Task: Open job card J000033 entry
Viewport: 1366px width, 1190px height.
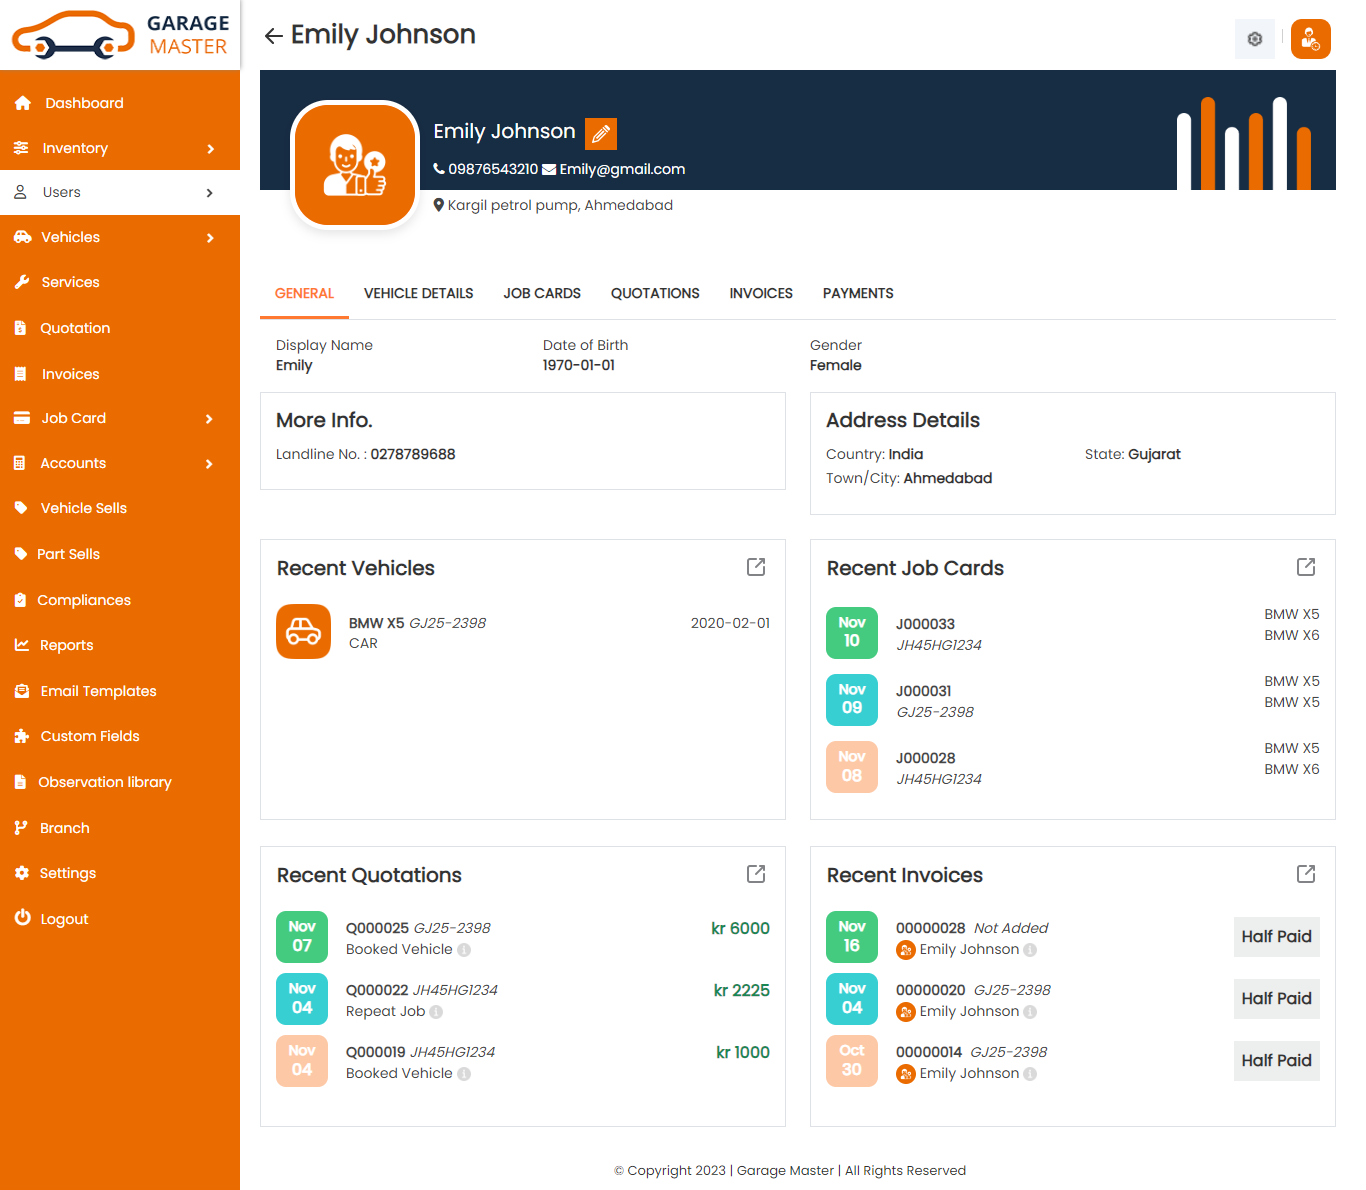Action: [x=925, y=624]
